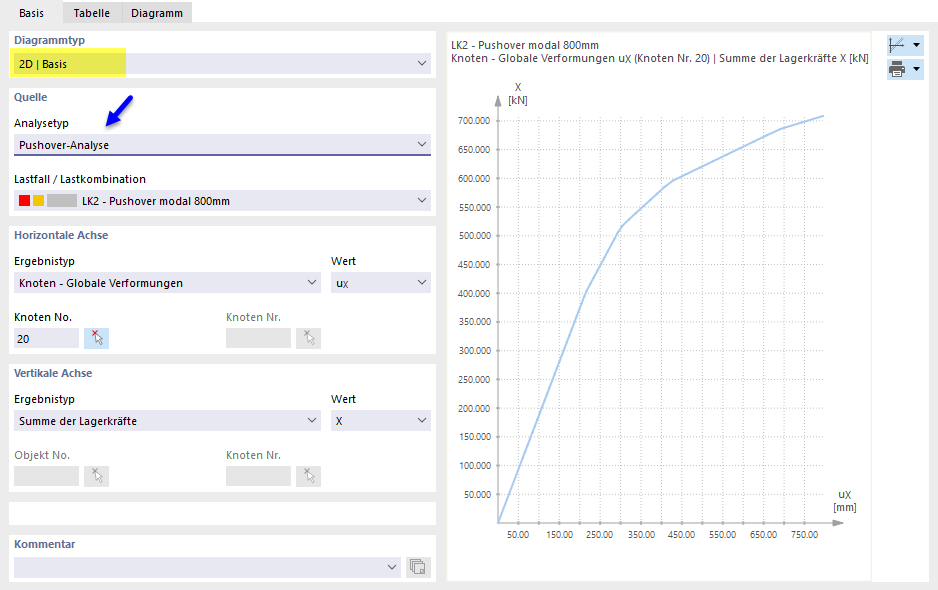Click the Vertikale Achse section heading

[53, 373]
